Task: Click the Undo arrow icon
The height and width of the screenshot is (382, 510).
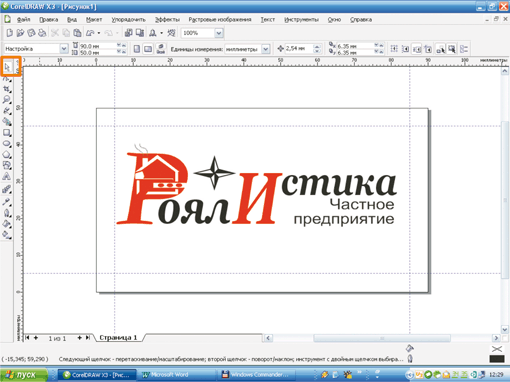Action: click(90, 33)
